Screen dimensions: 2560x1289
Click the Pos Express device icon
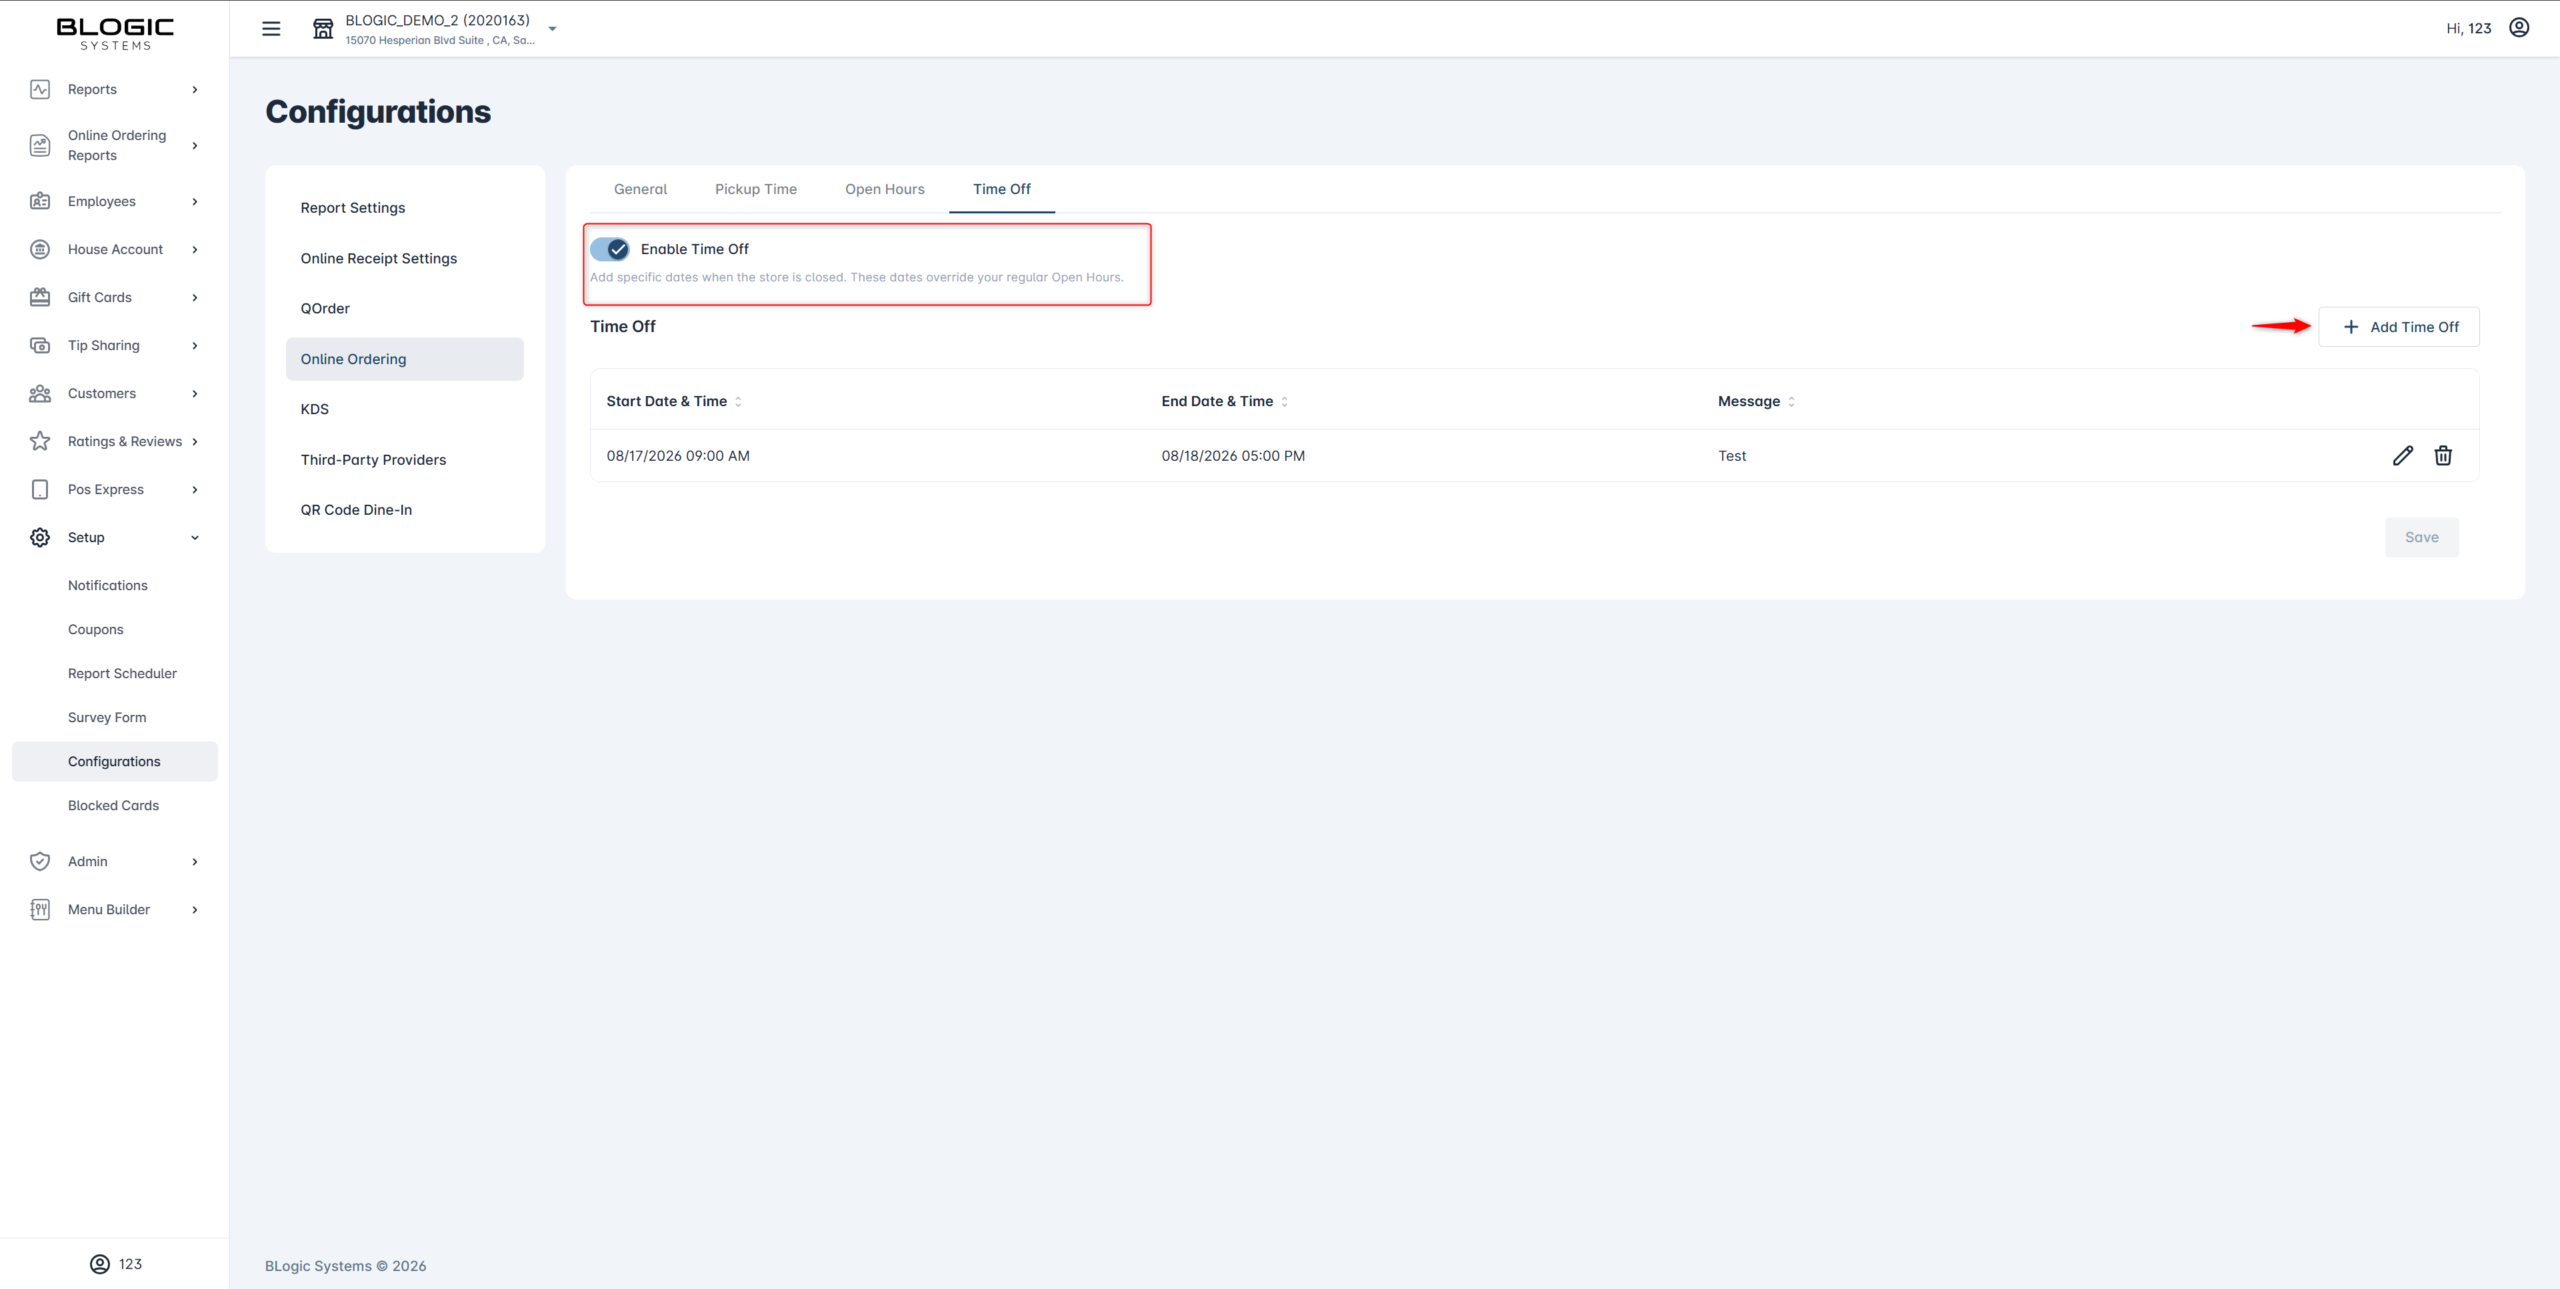coord(40,489)
